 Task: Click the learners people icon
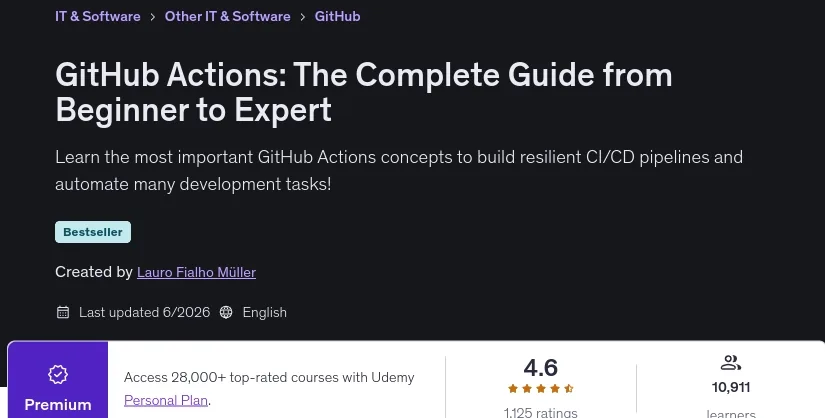point(730,363)
